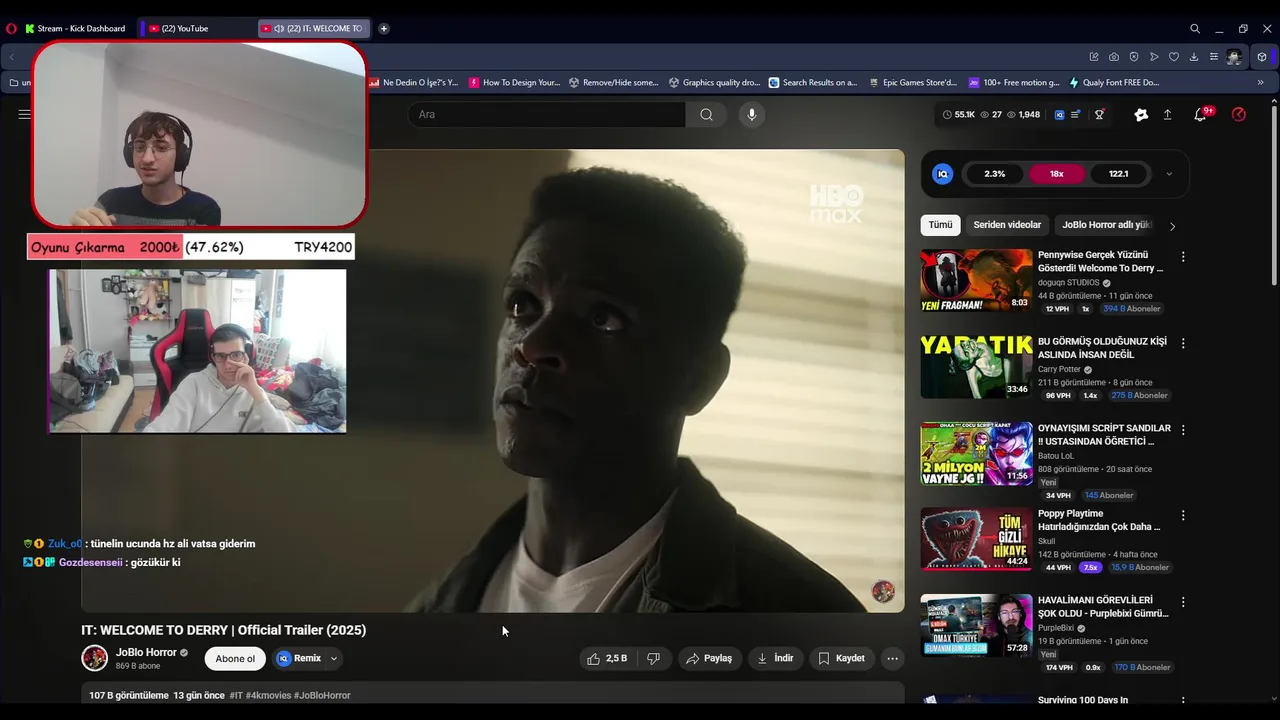Open the JoBlo Horror channel name link
This screenshot has height=720, width=1280.
pos(146,652)
